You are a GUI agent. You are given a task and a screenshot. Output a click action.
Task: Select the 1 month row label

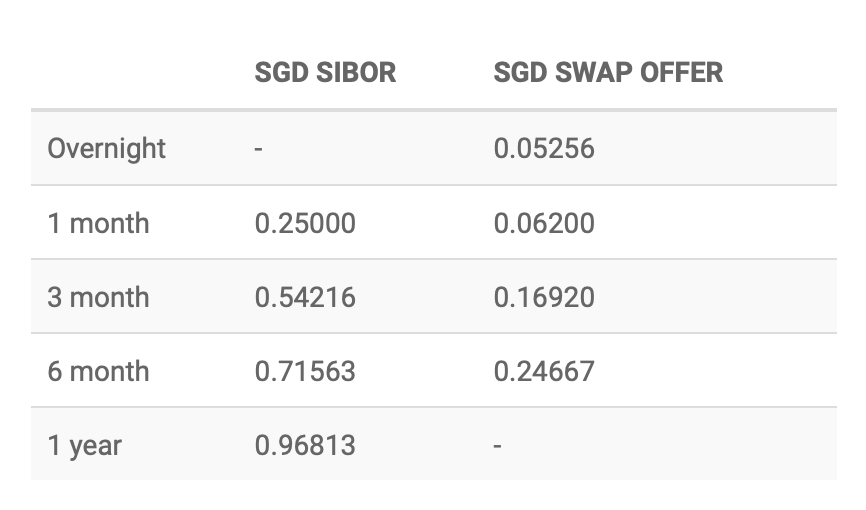point(98,223)
